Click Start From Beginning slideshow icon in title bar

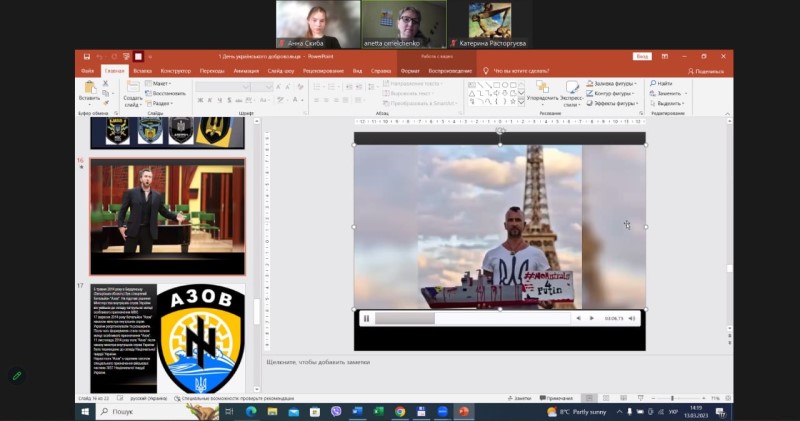[126, 57]
